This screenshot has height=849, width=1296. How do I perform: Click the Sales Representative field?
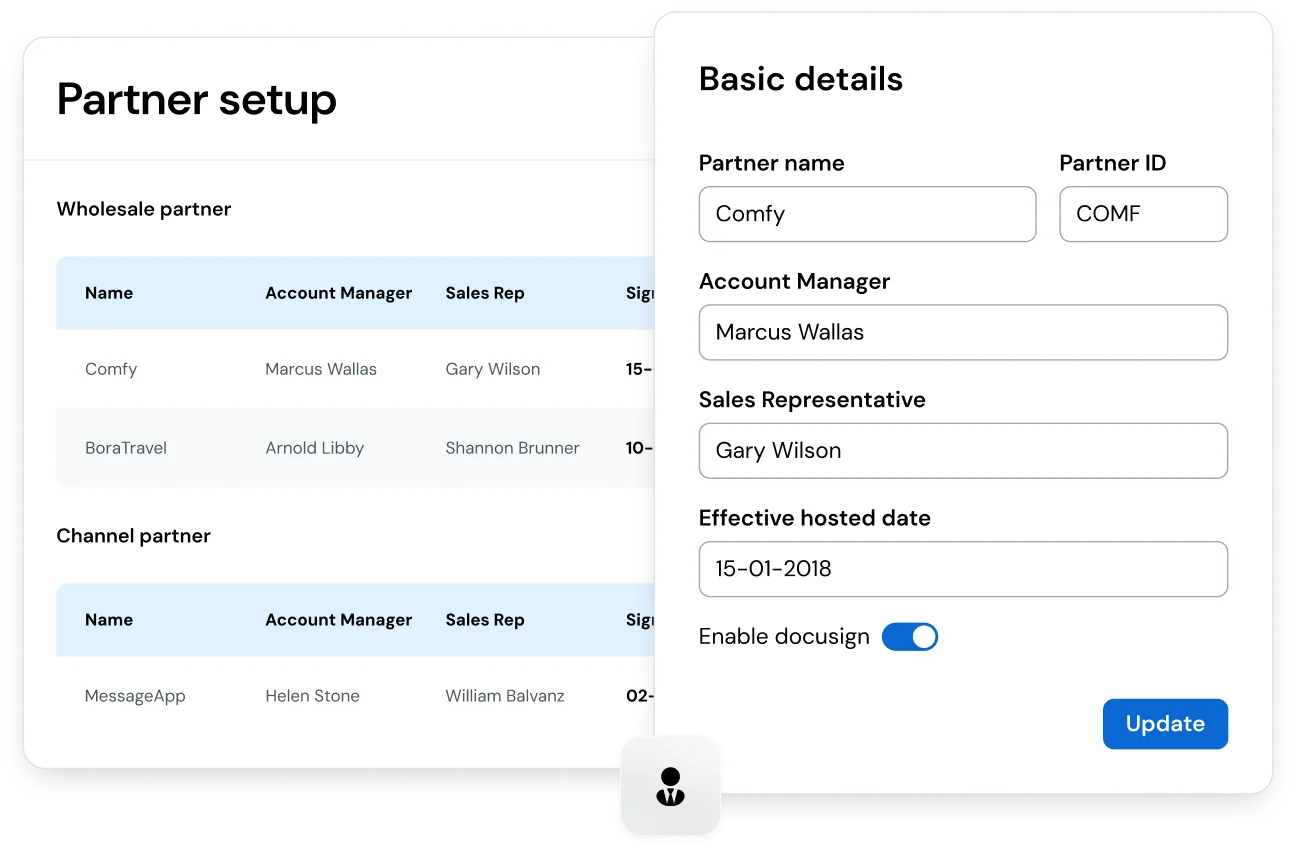pos(963,451)
